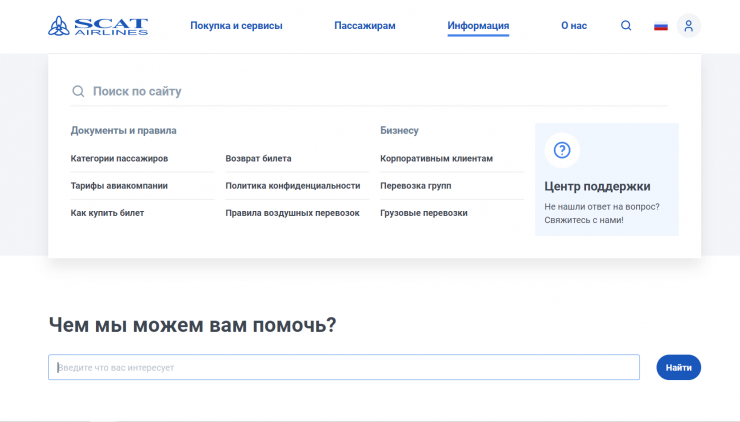Expand the Пассажирам menu
The image size is (740, 422).
tap(364, 26)
